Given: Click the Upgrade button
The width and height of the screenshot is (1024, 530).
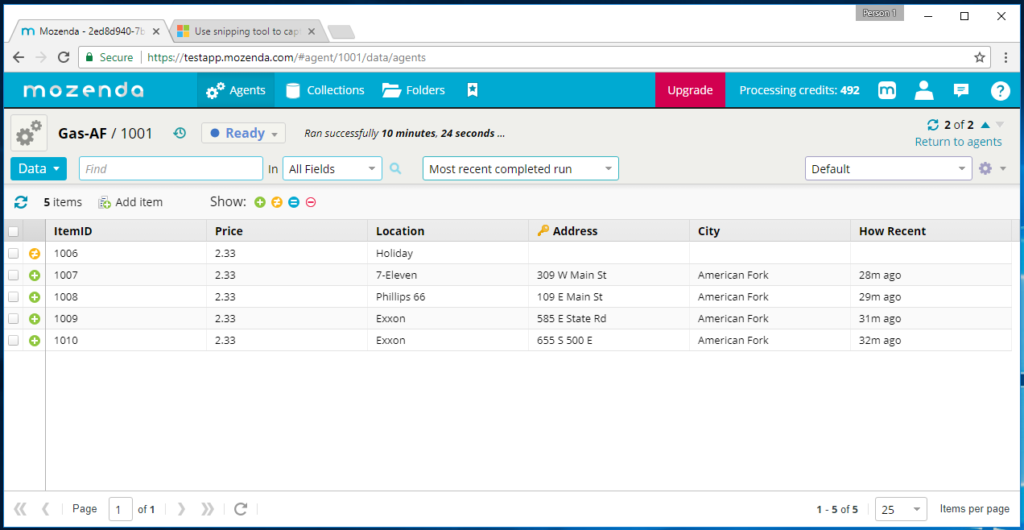Looking at the screenshot, I should coord(690,90).
